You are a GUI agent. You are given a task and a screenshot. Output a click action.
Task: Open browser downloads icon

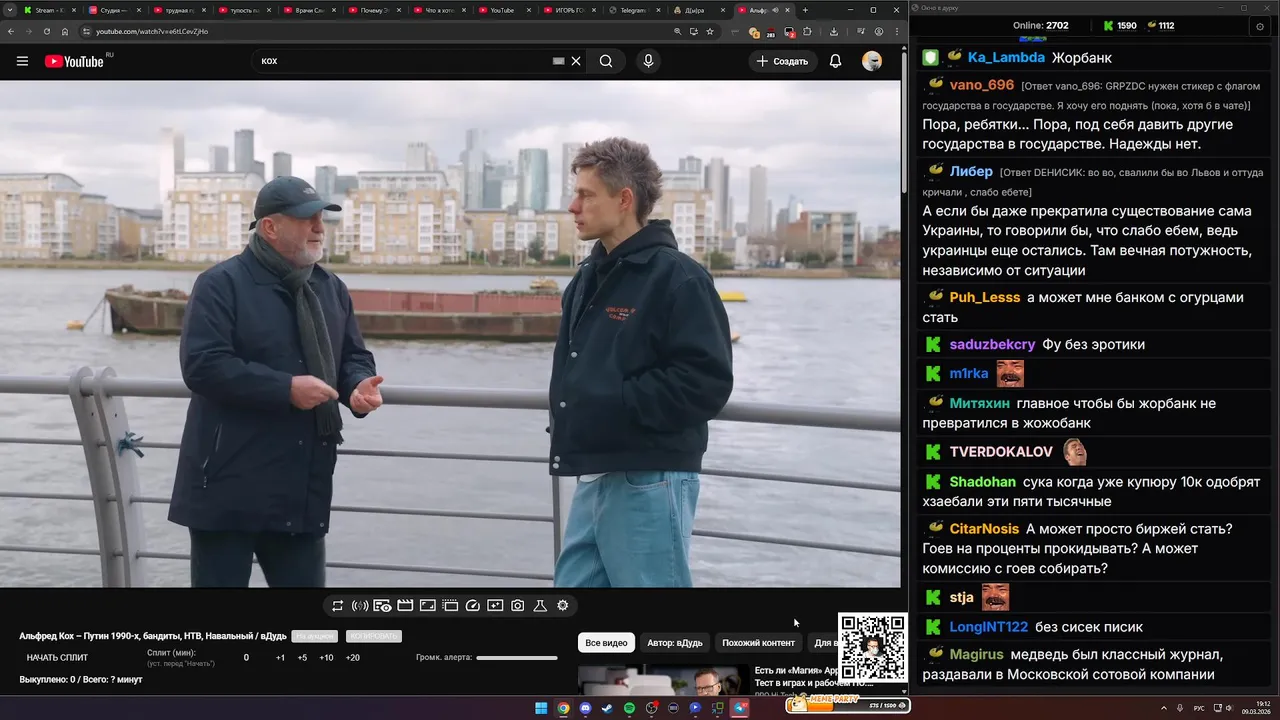pos(834,31)
